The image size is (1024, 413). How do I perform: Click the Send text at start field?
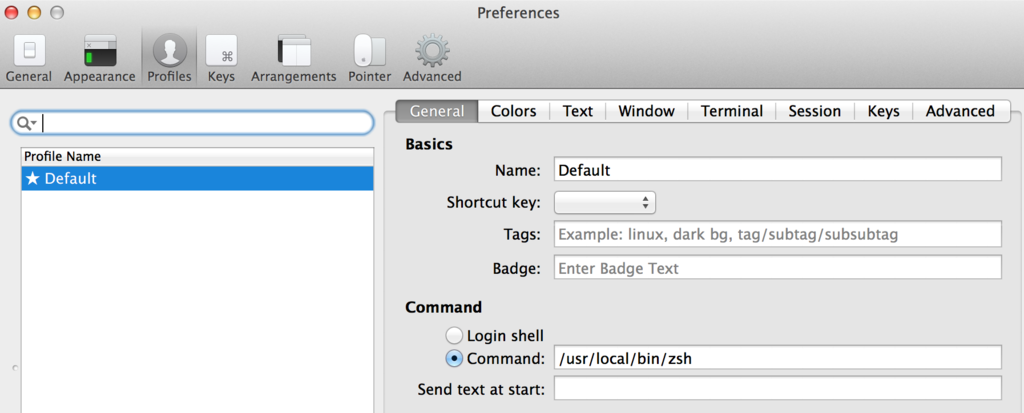(777, 389)
